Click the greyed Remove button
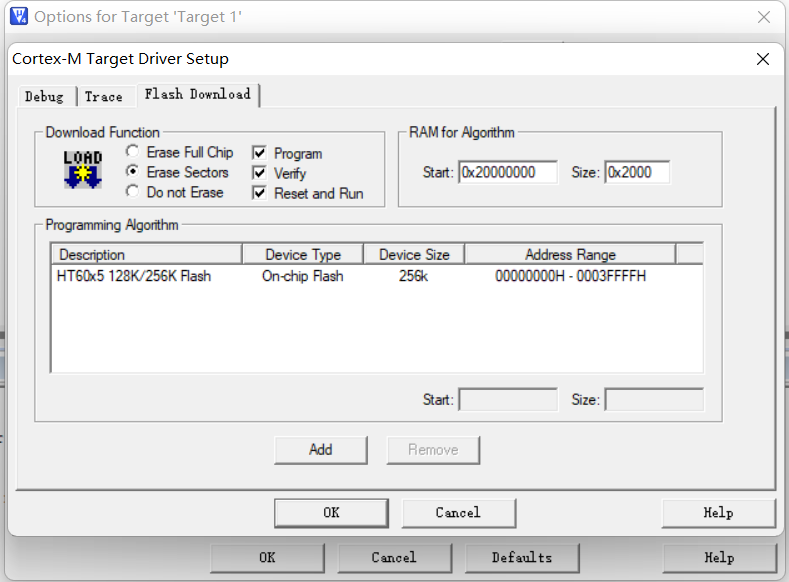This screenshot has width=789, height=582. point(433,450)
